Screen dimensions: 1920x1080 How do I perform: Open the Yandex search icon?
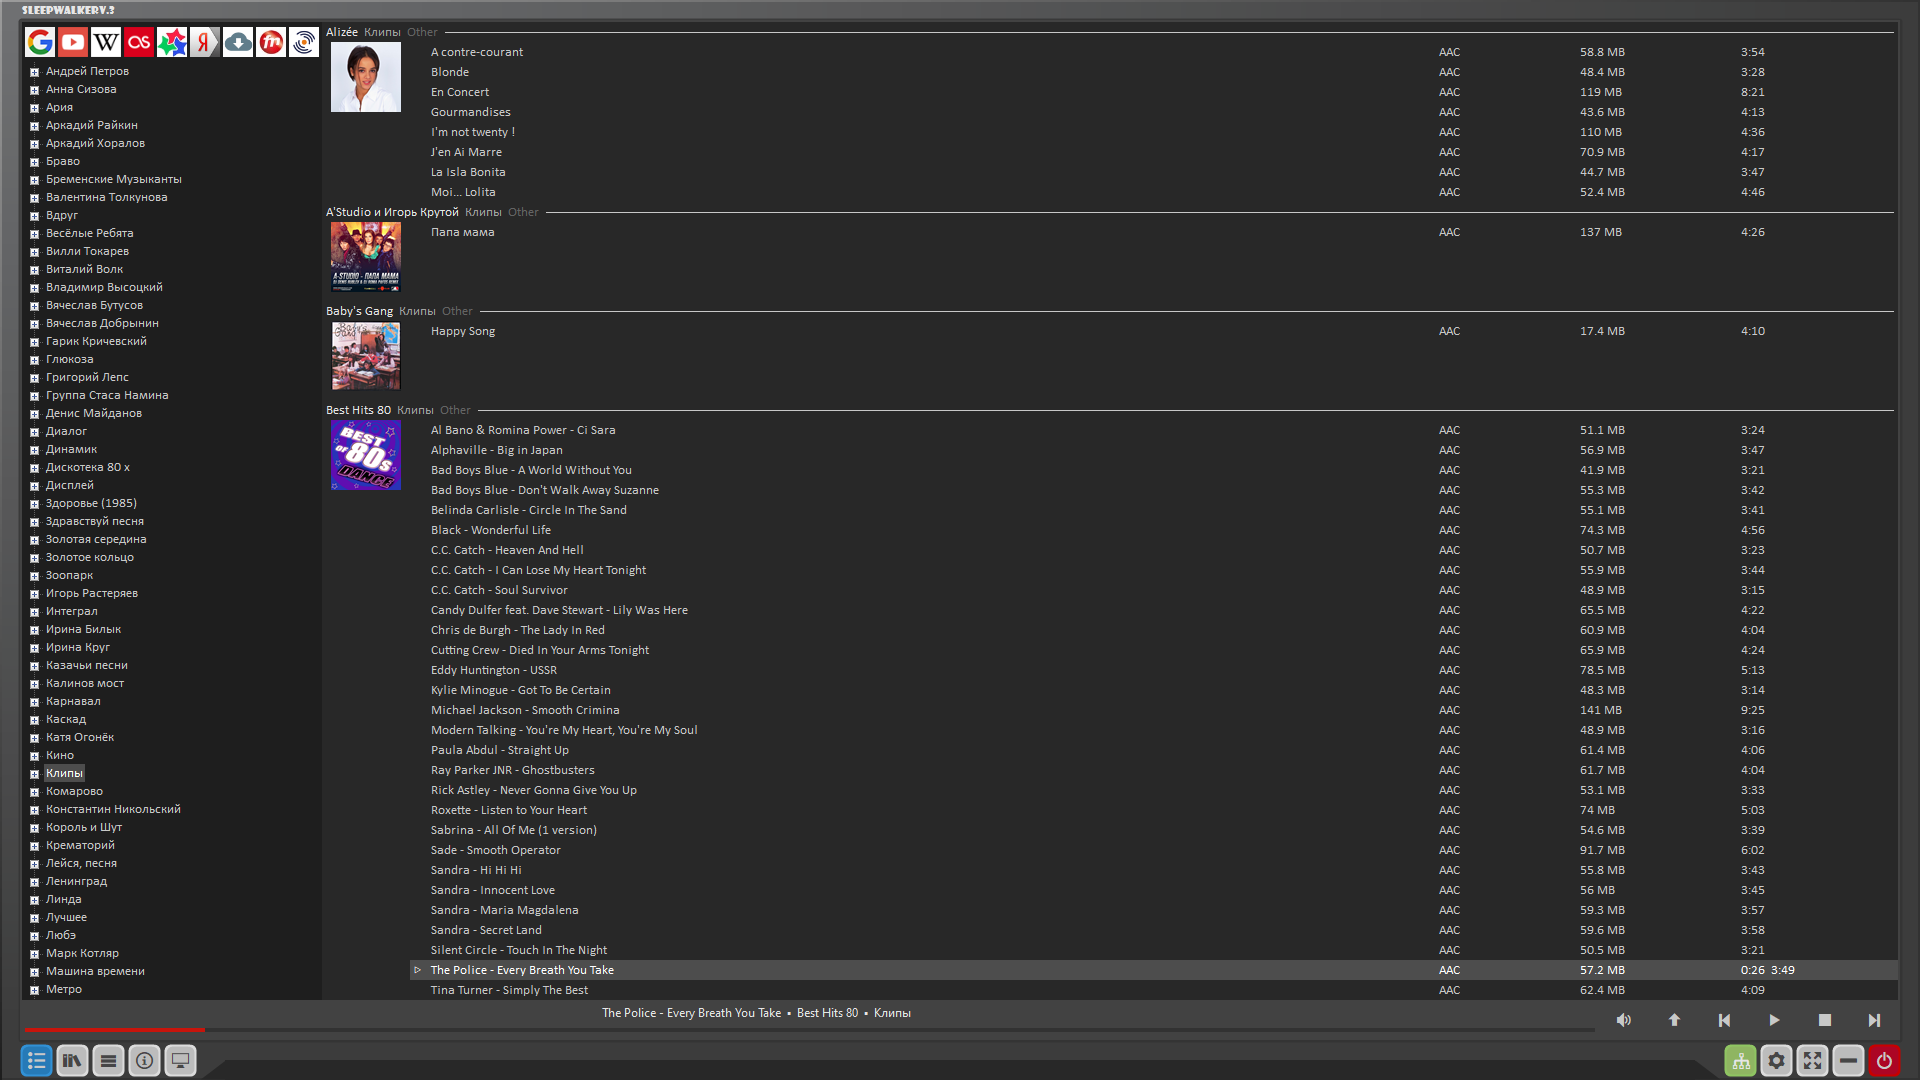[x=205, y=42]
